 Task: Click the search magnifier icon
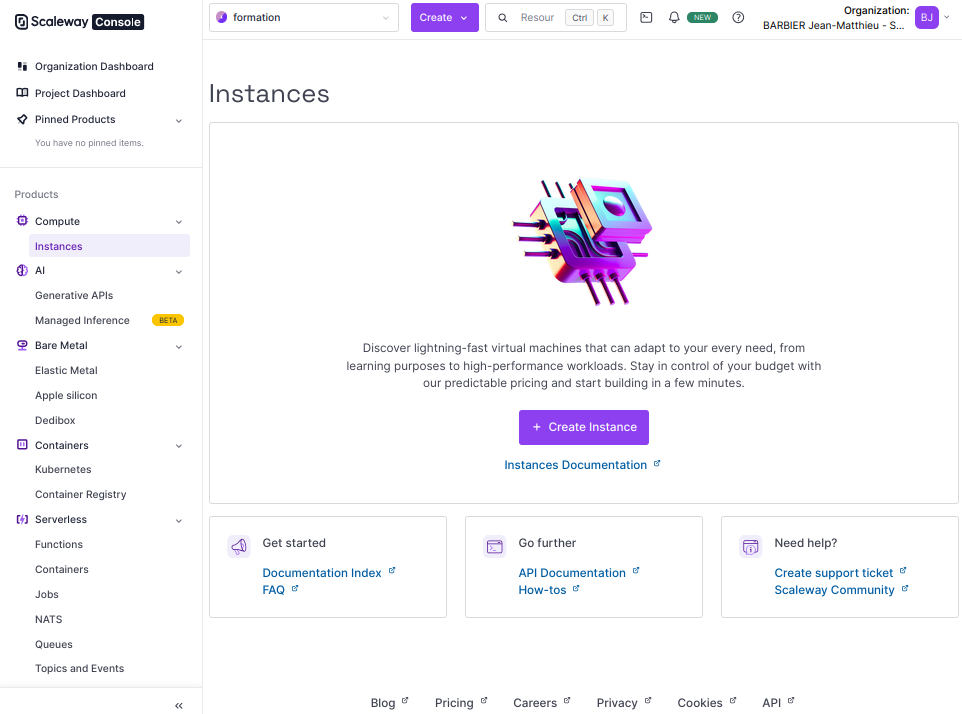tap(502, 18)
